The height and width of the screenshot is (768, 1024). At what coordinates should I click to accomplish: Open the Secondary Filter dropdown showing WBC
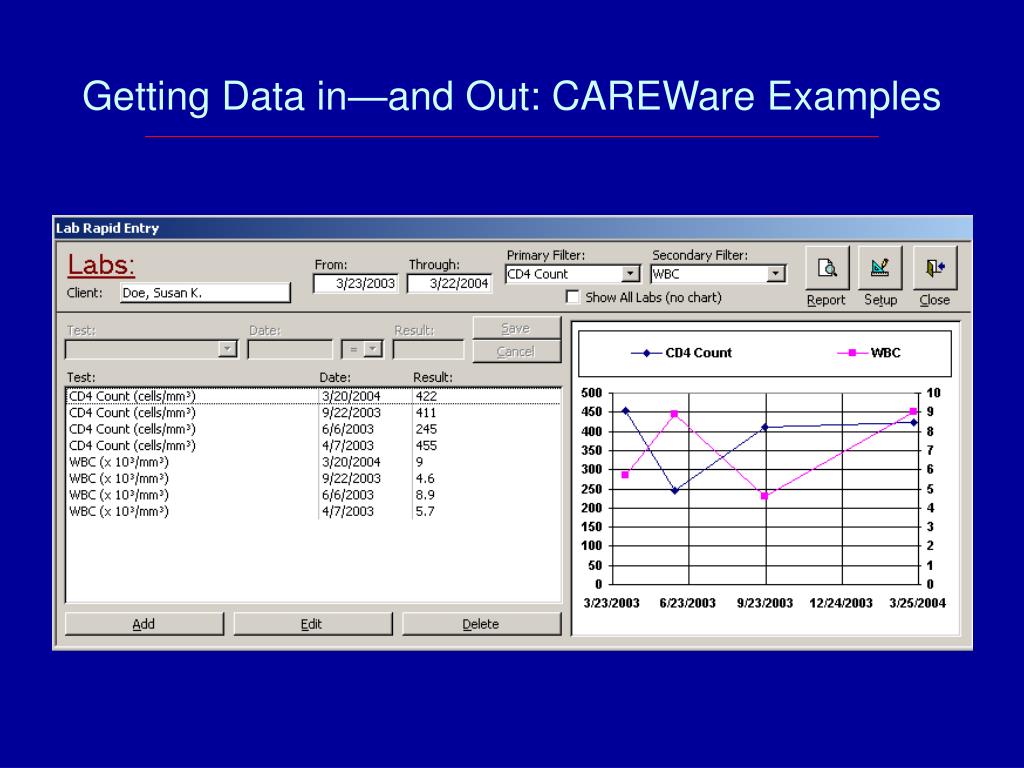(x=777, y=273)
